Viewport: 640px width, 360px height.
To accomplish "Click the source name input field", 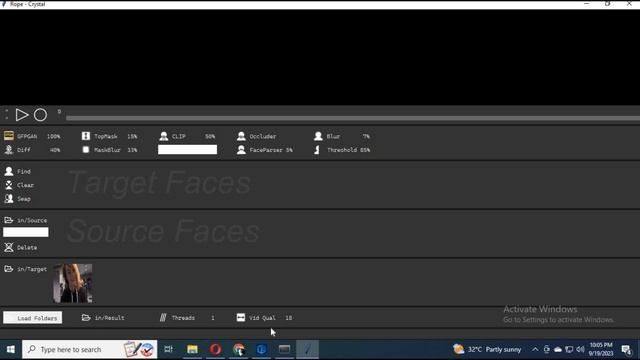I will coord(26,232).
